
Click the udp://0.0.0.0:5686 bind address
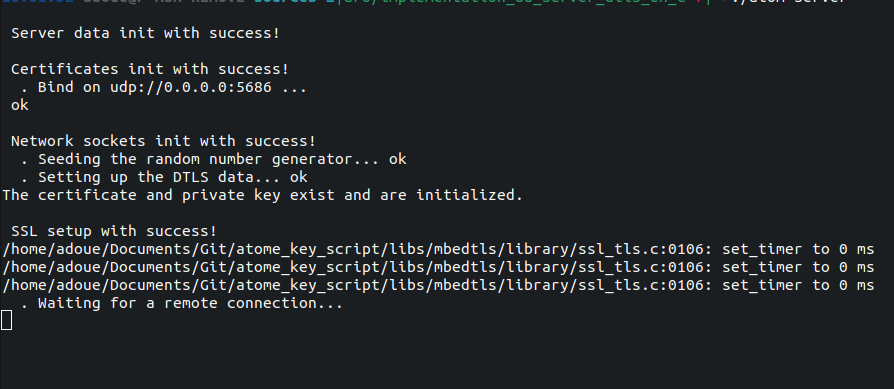click(x=190, y=87)
